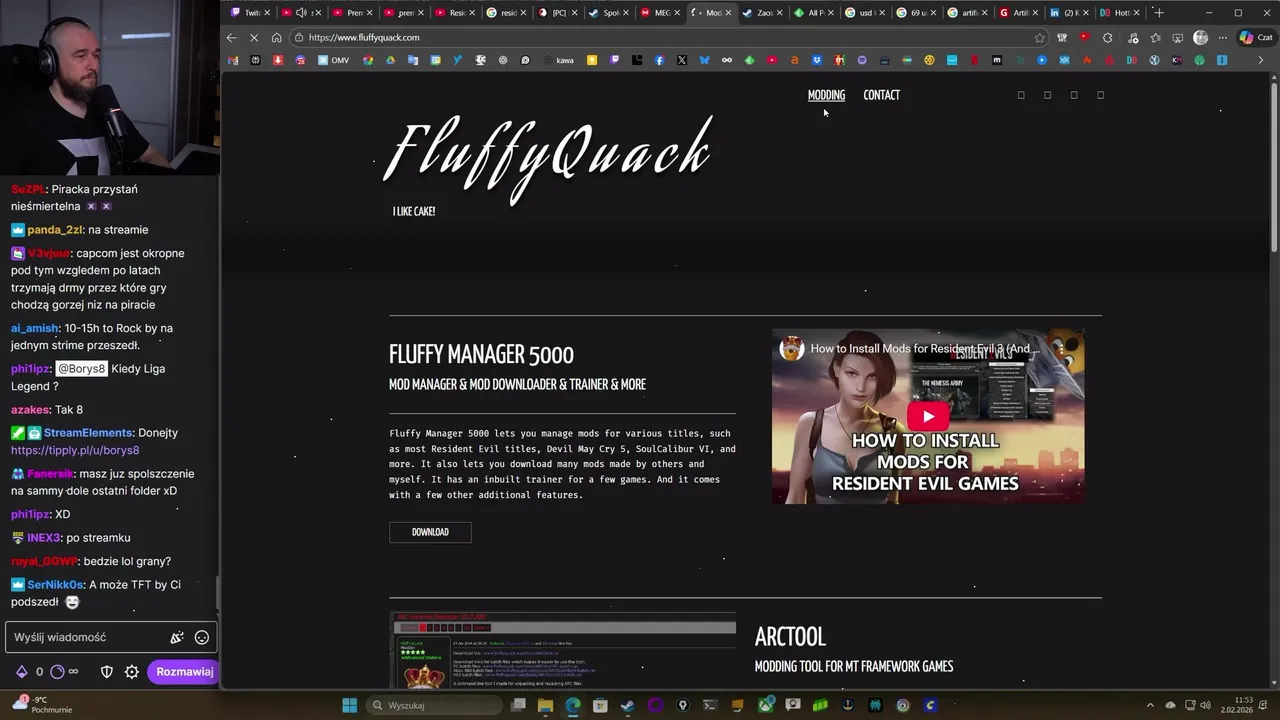Viewport: 1280px width, 720px height.
Task: Bookmark this page with the star icon
Action: pyautogui.click(x=1040, y=38)
